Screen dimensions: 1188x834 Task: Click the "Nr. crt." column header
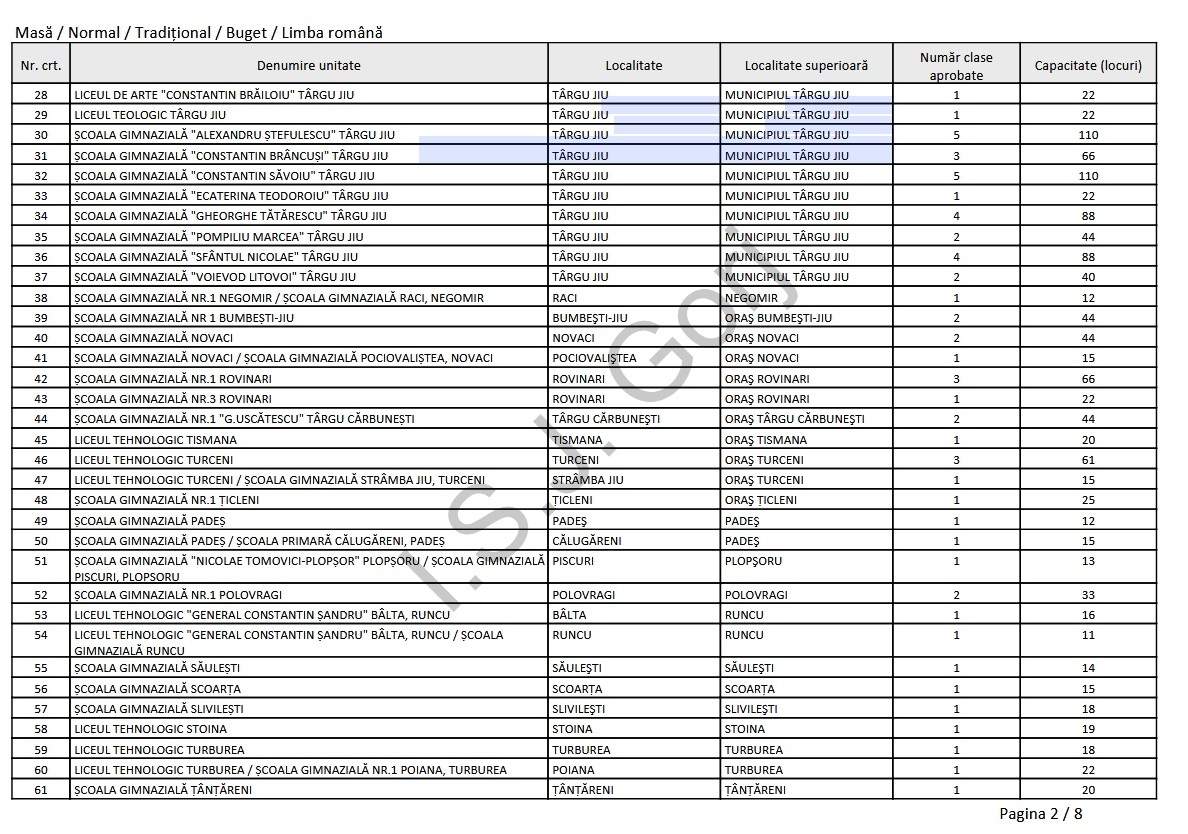pyautogui.click(x=40, y=66)
